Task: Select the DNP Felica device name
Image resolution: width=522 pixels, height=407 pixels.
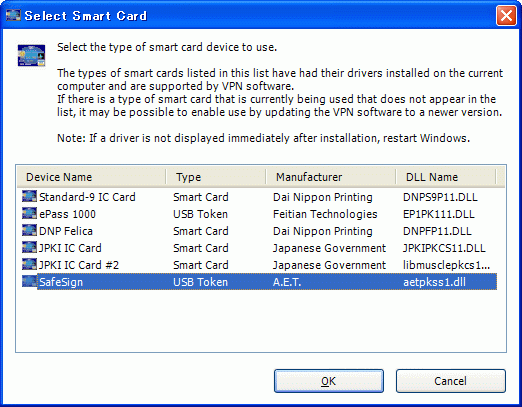Action: [x=66, y=231]
